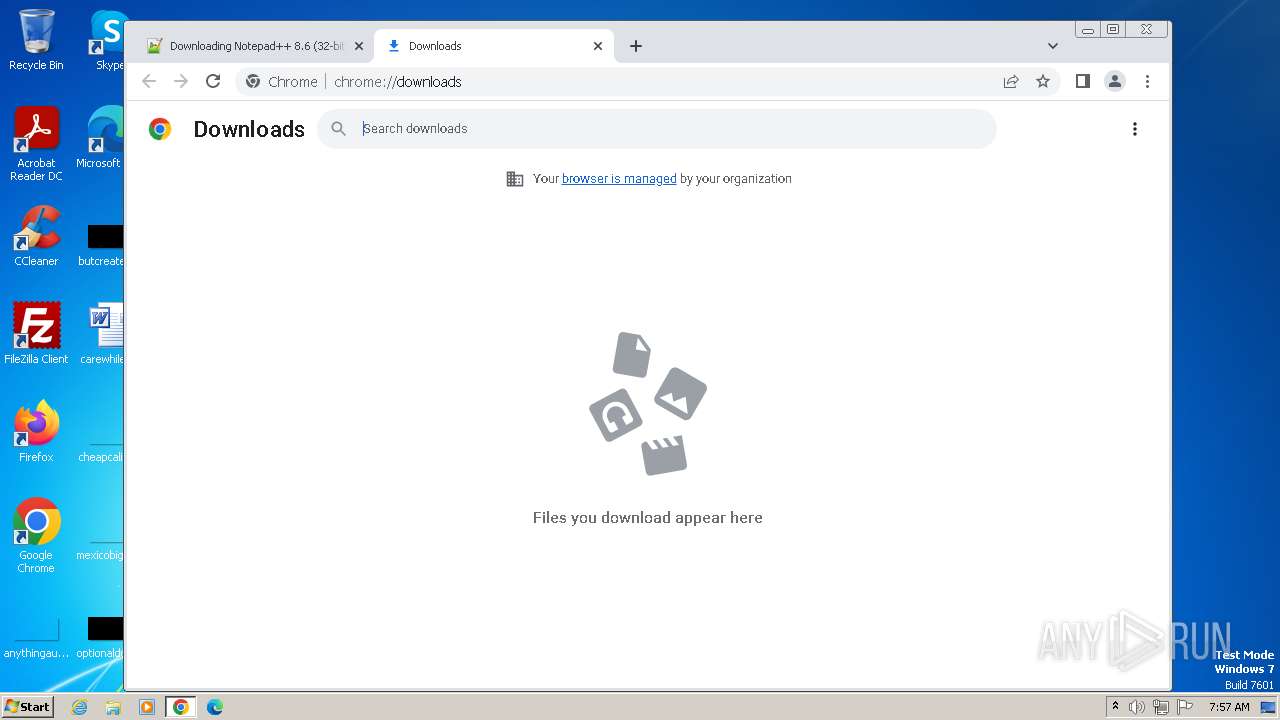
Task: Open Windows Explorer from the taskbar
Action: point(113,707)
